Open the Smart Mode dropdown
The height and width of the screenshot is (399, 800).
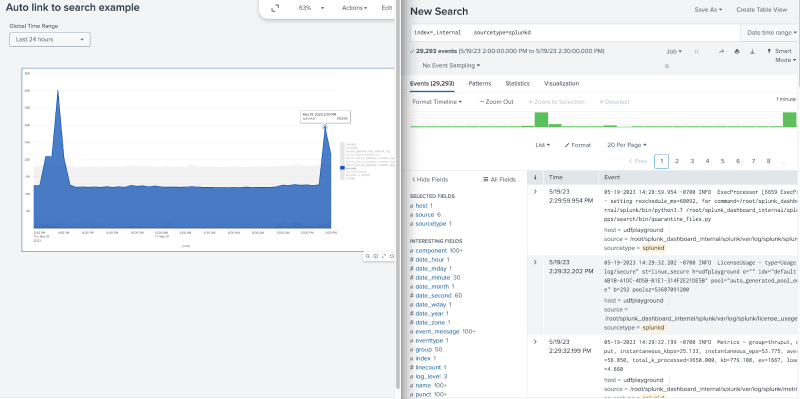pyautogui.click(x=781, y=56)
